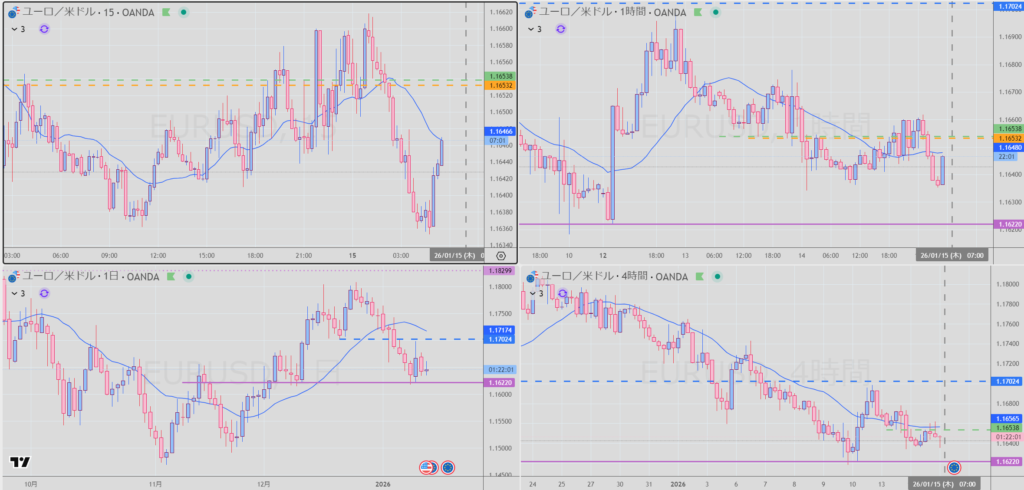Click the 1.17024 blue price label on 4-hour chart
Image resolution: width=1024 pixels, height=490 pixels.
pos(1005,382)
